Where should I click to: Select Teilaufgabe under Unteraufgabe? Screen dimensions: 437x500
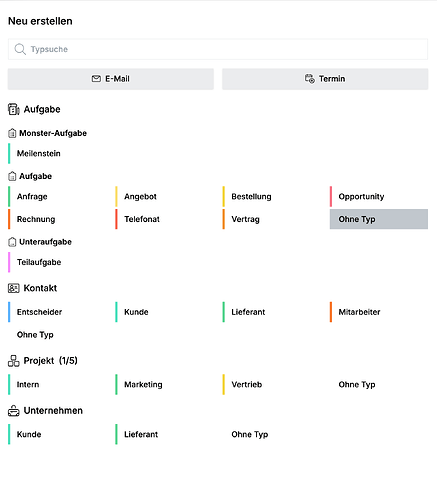point(39,262)
